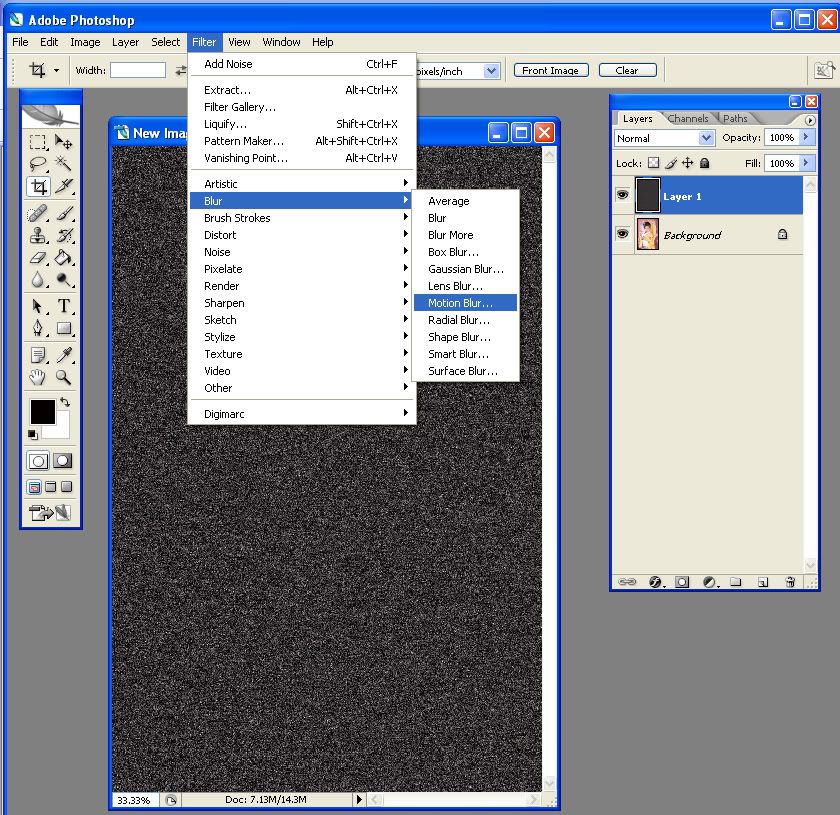The height and width of the screenshot is (815, 840).
Task: Hide Layer 1 using its eye icon
Action: point(622,196)
